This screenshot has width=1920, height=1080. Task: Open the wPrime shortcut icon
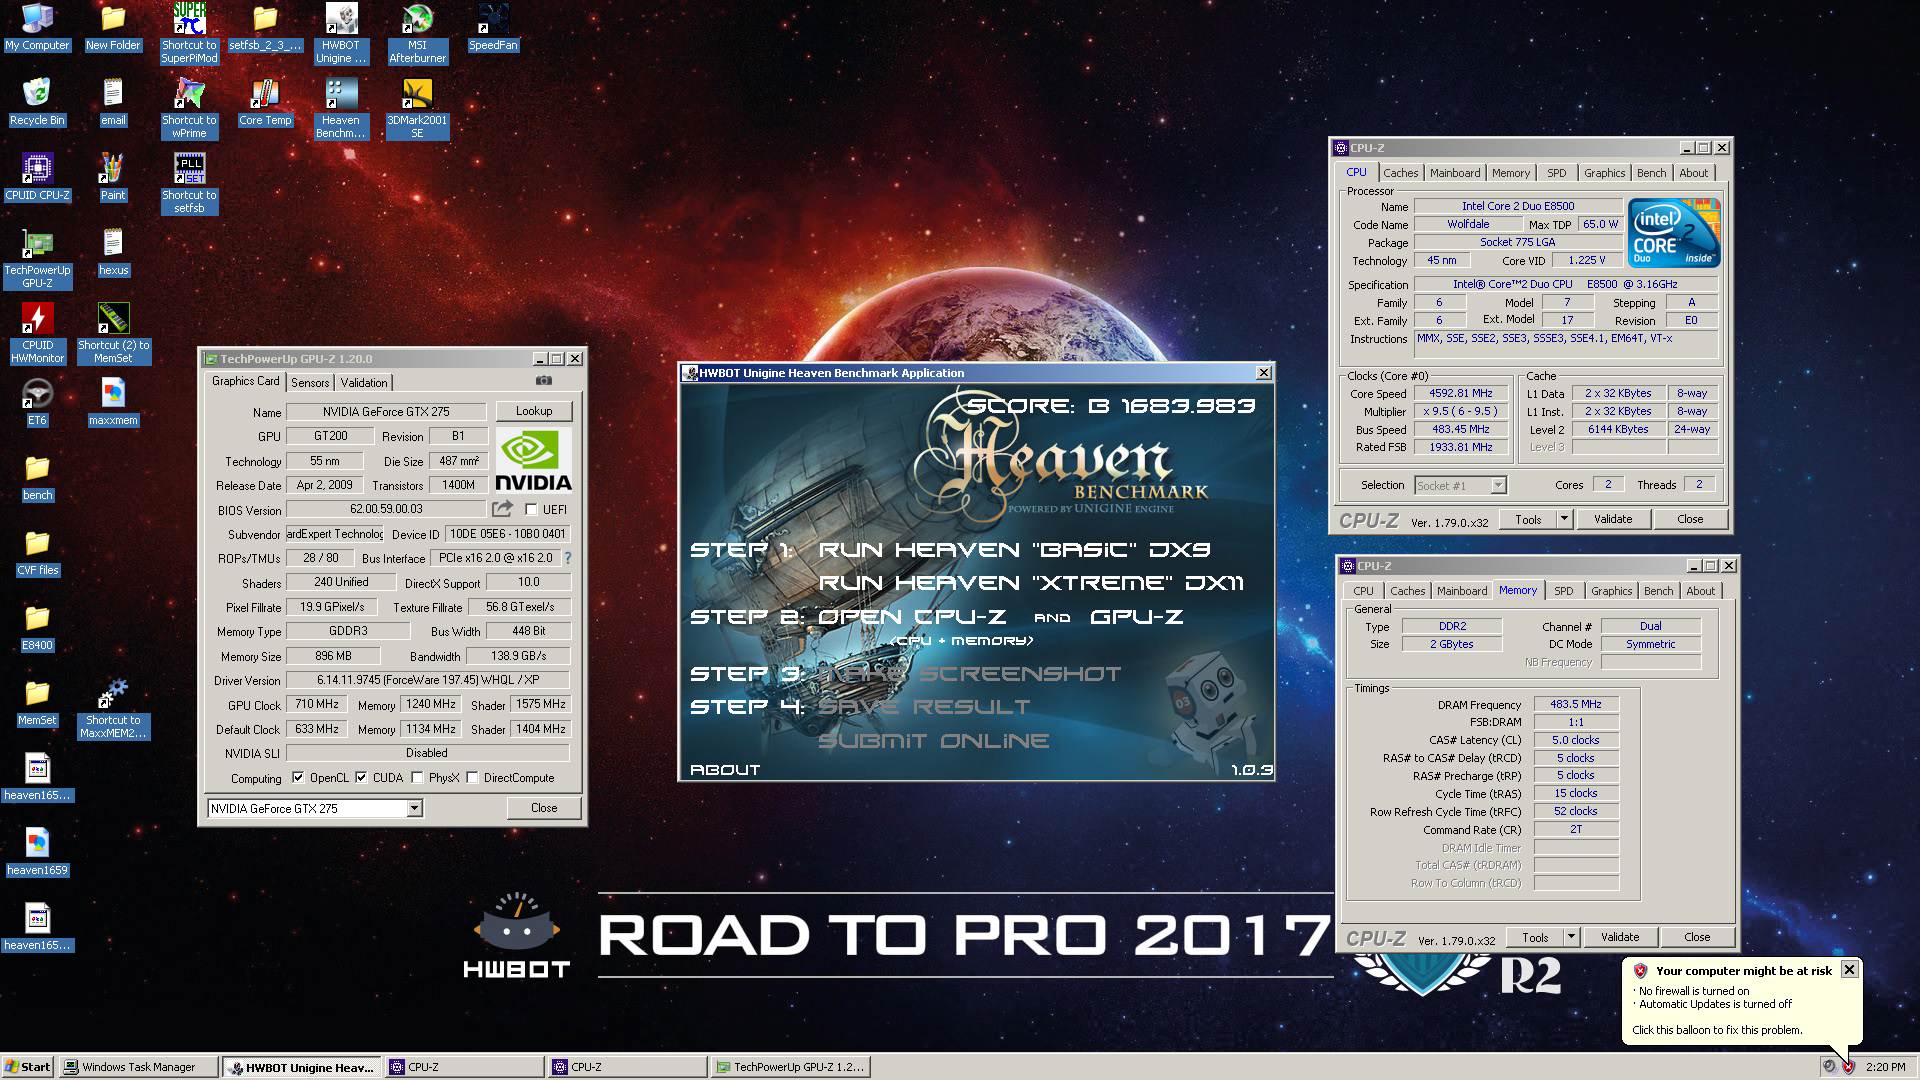pyautogui.click(x=189, y=108)
